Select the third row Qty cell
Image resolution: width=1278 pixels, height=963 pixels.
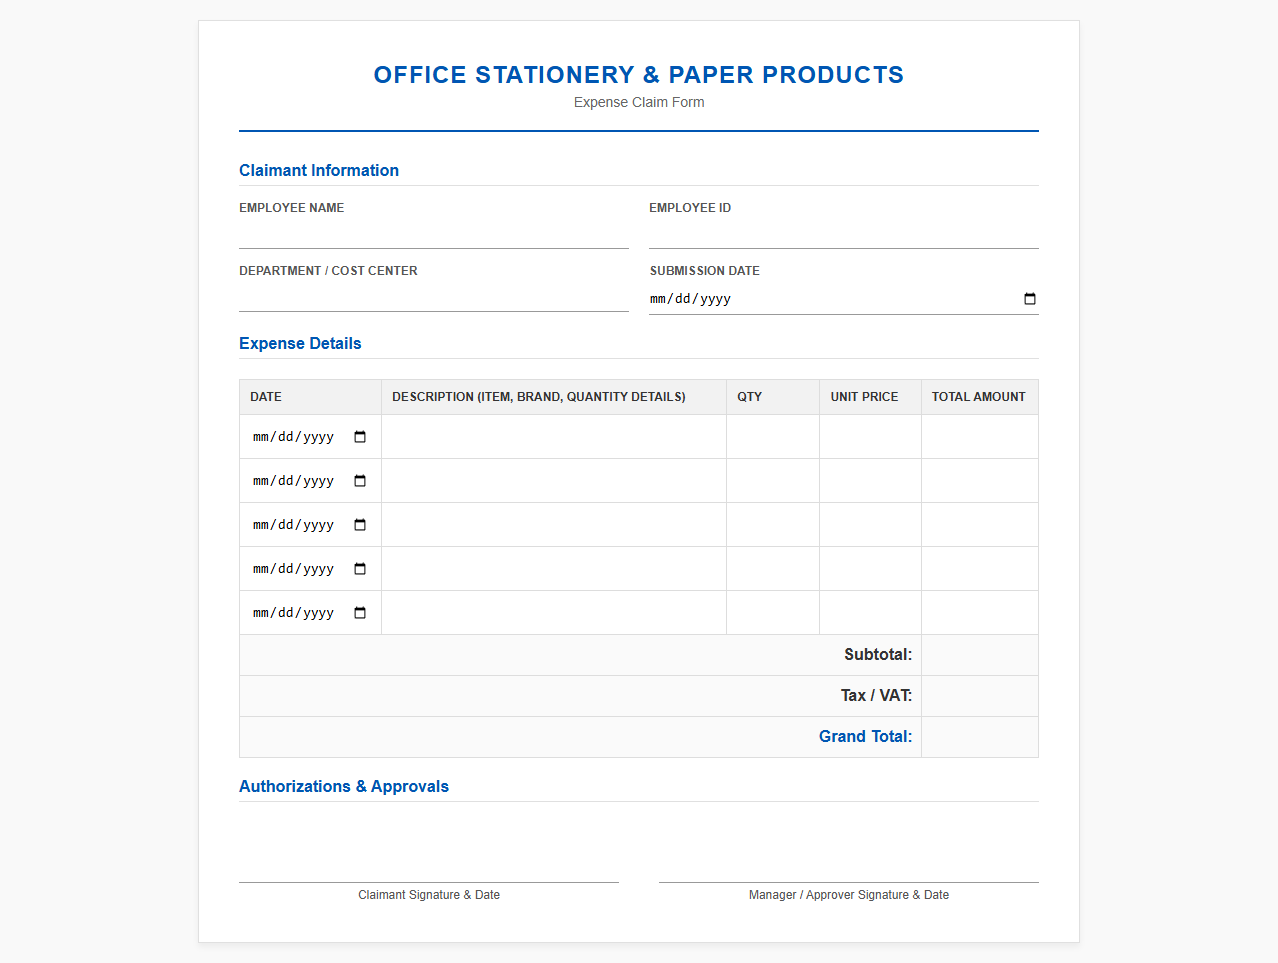click(773, 525)
